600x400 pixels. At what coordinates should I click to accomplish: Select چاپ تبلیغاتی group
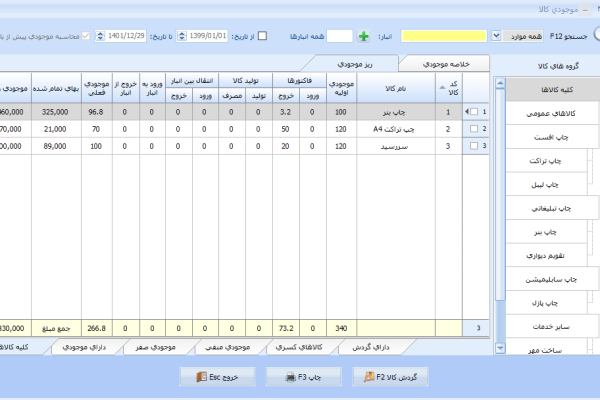coord(552,208)
